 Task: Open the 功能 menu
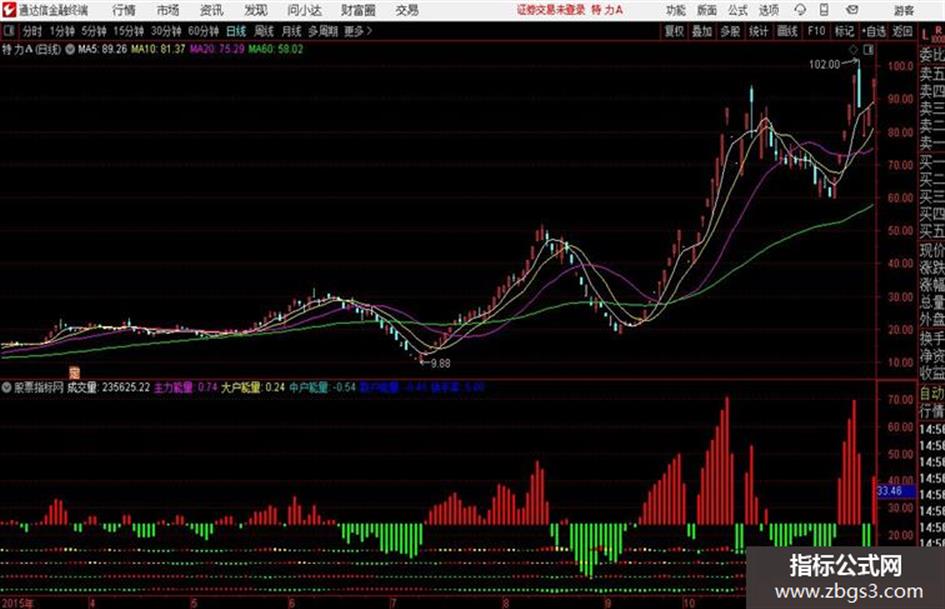[x=676, y=10]
